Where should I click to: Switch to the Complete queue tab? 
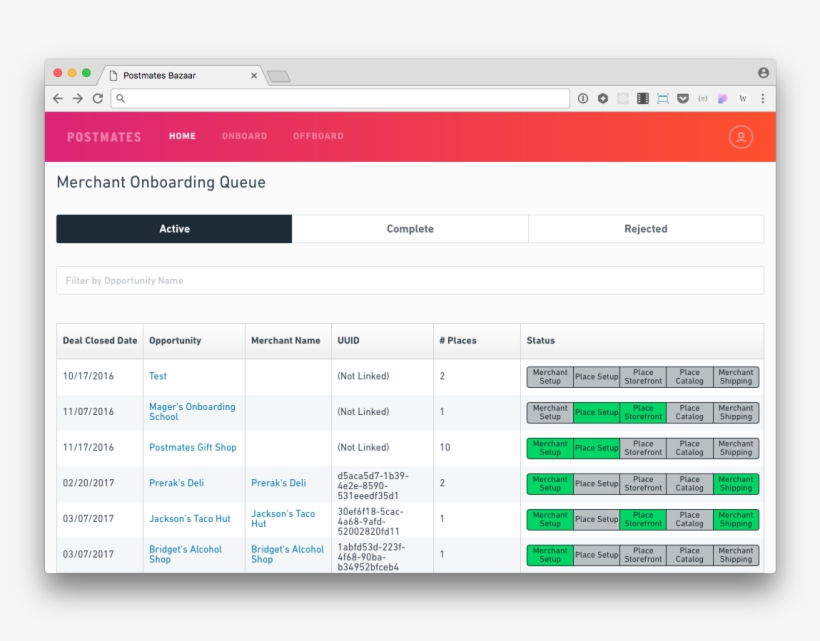(x=410, y=229)
